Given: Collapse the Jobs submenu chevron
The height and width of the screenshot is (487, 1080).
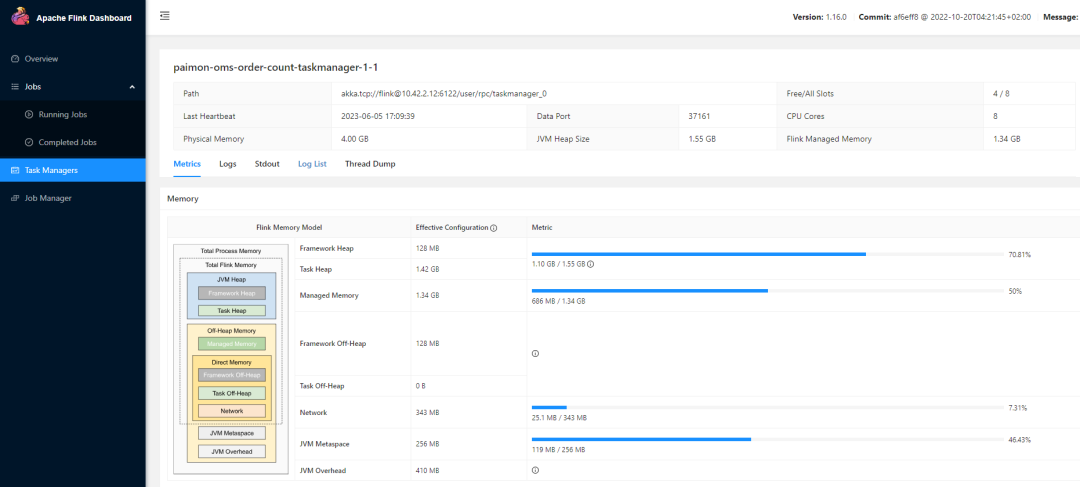Looking at the screenshot, I should (132, 87).
